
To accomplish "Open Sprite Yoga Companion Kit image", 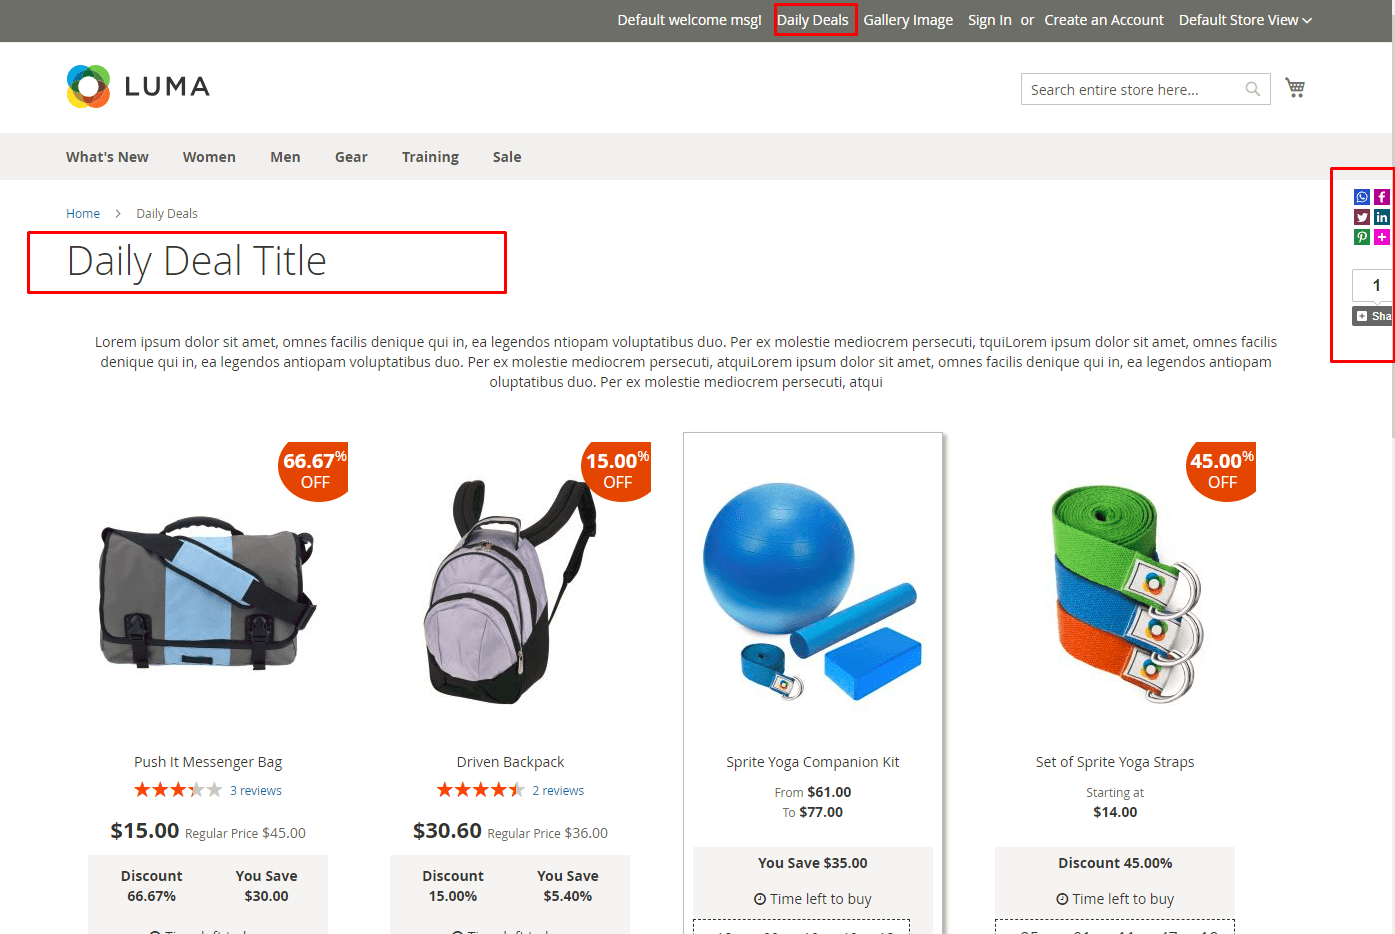I will pyautogui.click(x=813, y=590).
